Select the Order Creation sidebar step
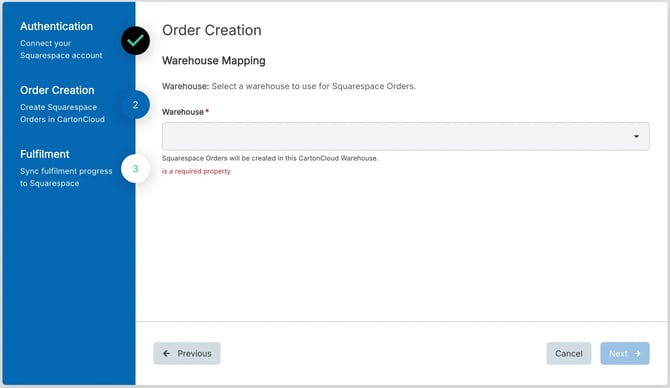670x388 pixels. (x=57, y=90)
